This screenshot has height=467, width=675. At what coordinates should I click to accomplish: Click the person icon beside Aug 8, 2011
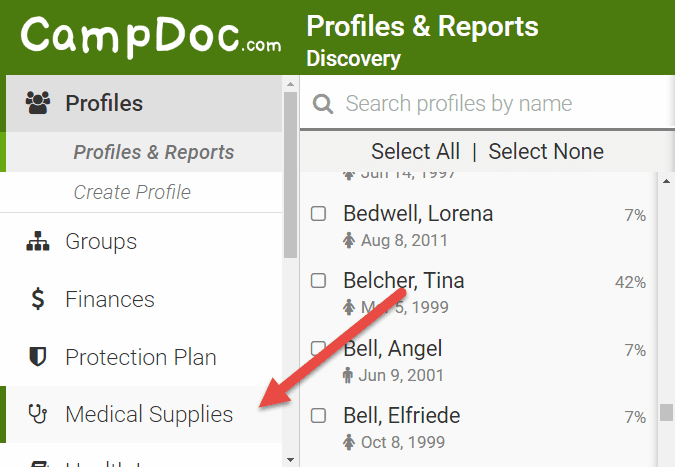[349, 240]
